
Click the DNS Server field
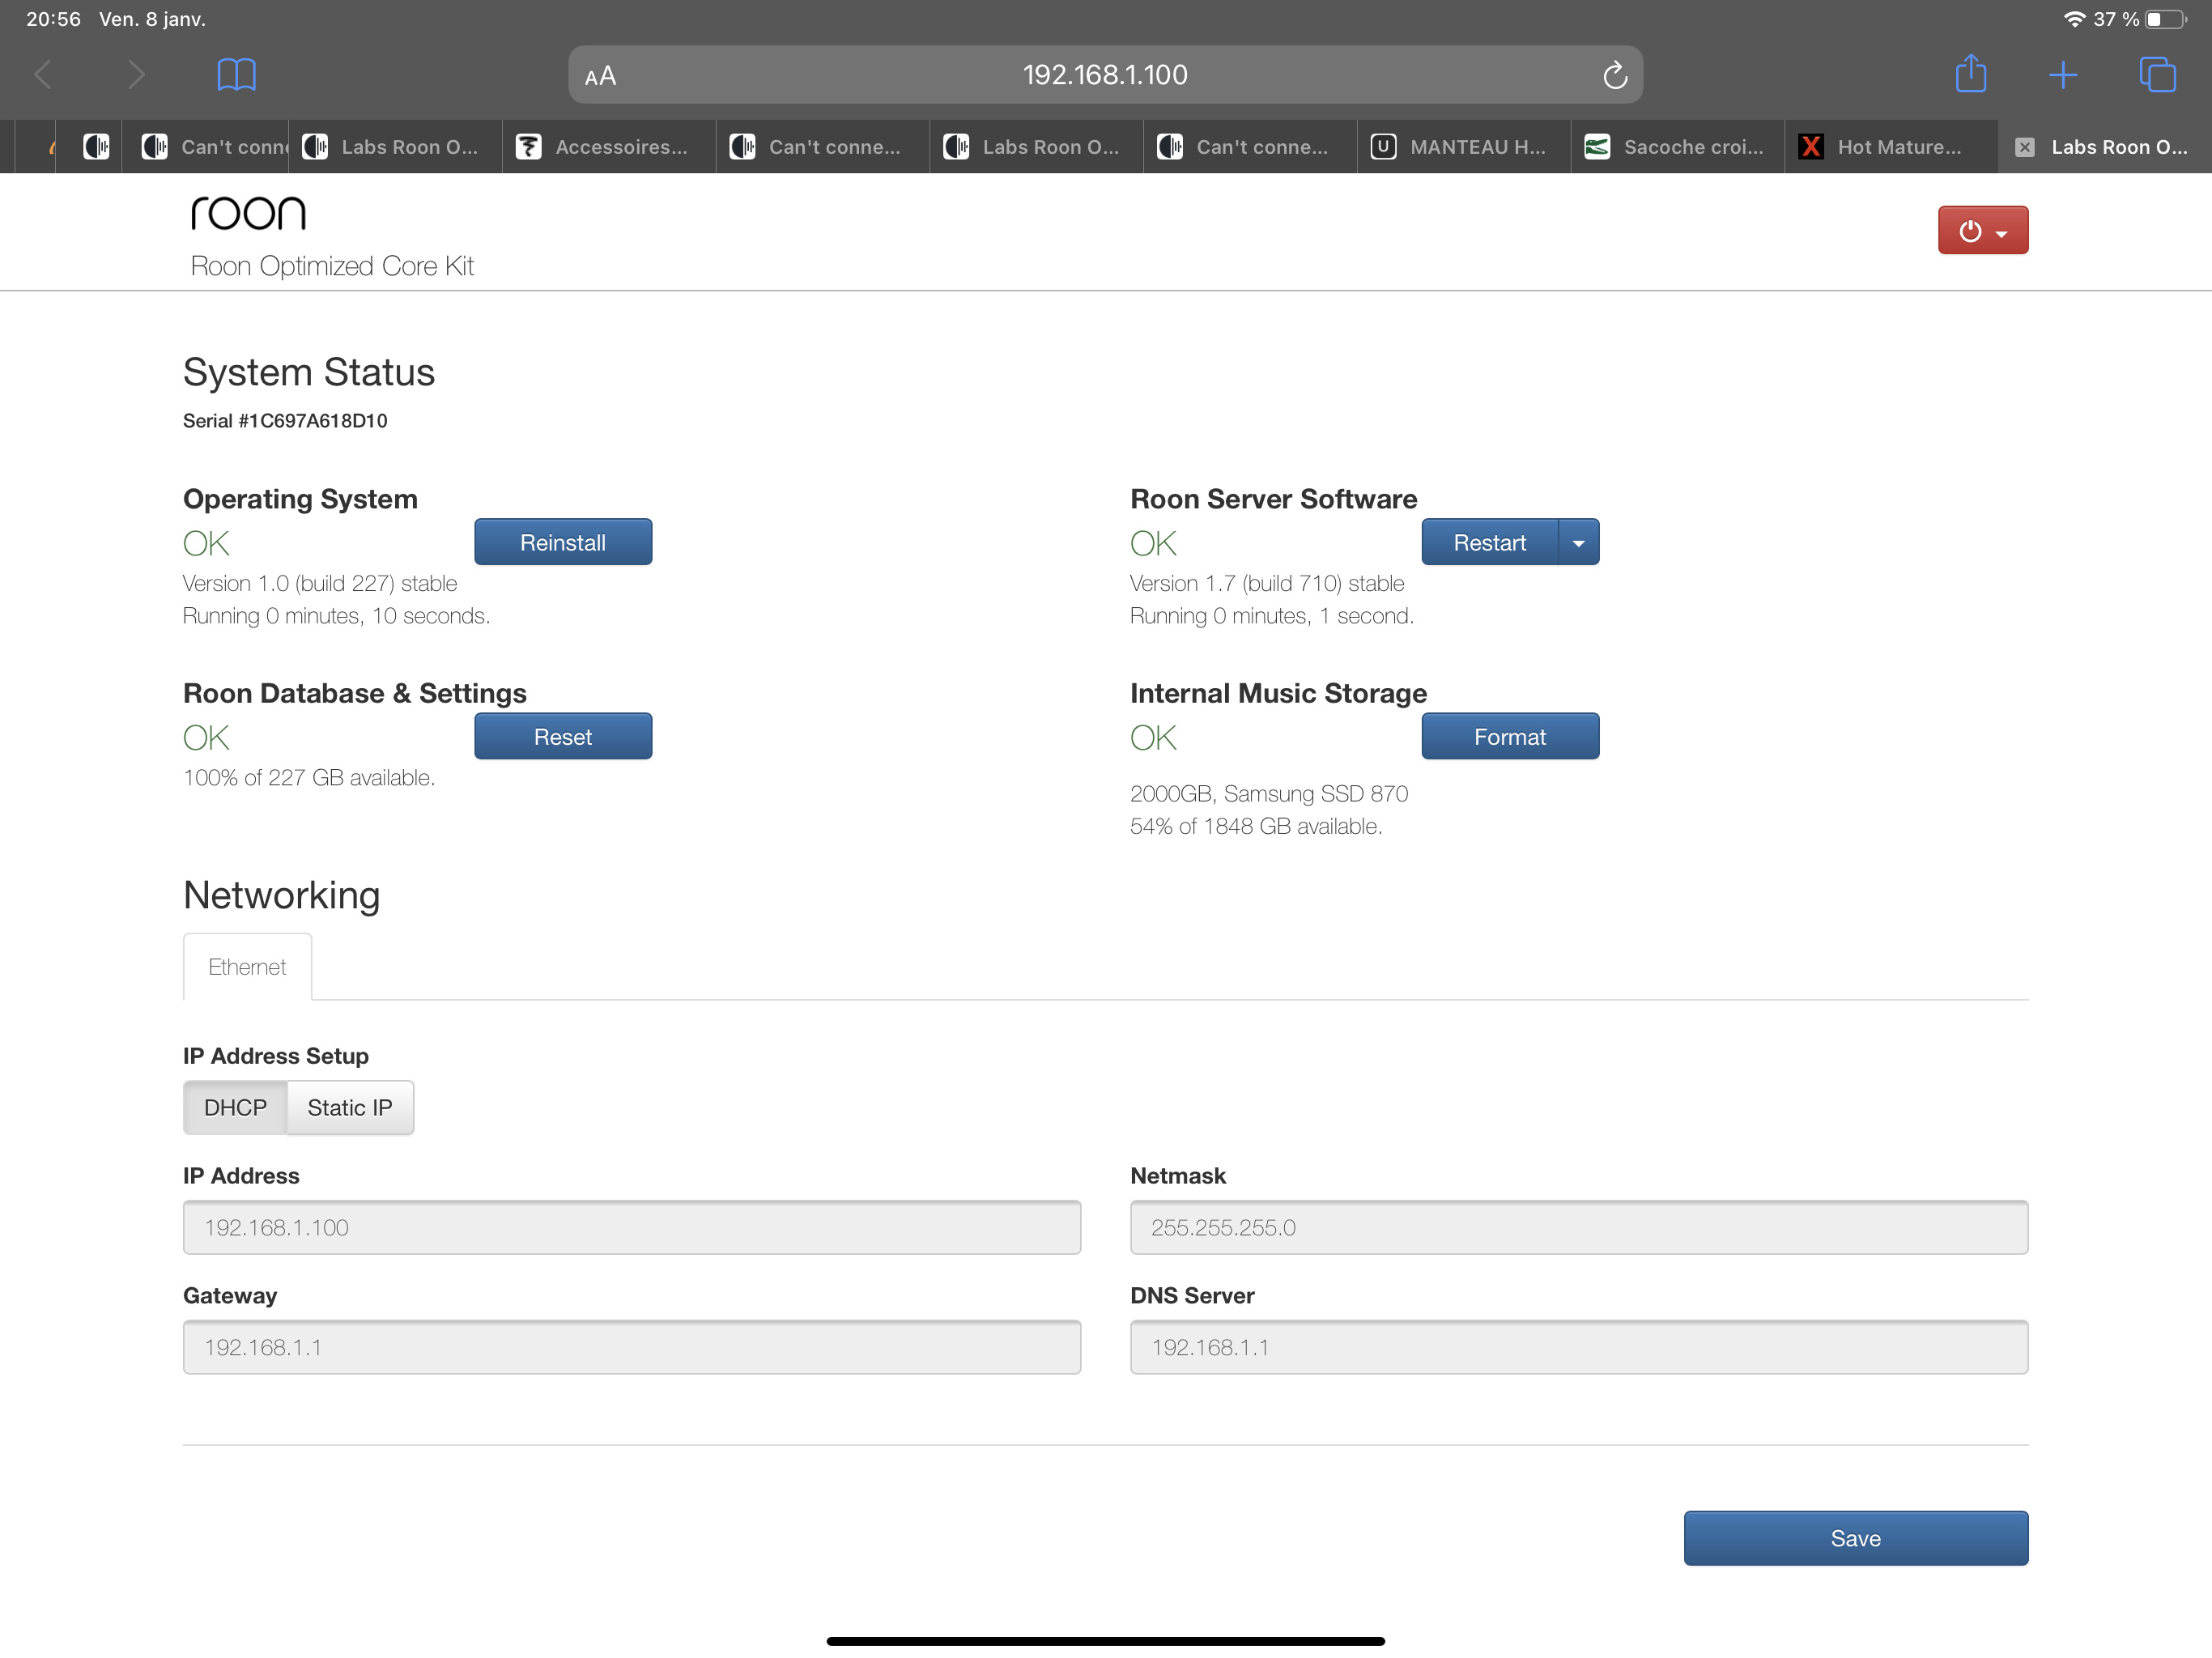[1579, 1347]
